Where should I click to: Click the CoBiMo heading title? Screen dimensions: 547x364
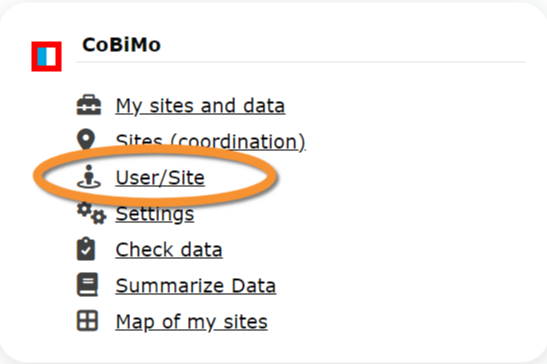(x=121, y=45)
